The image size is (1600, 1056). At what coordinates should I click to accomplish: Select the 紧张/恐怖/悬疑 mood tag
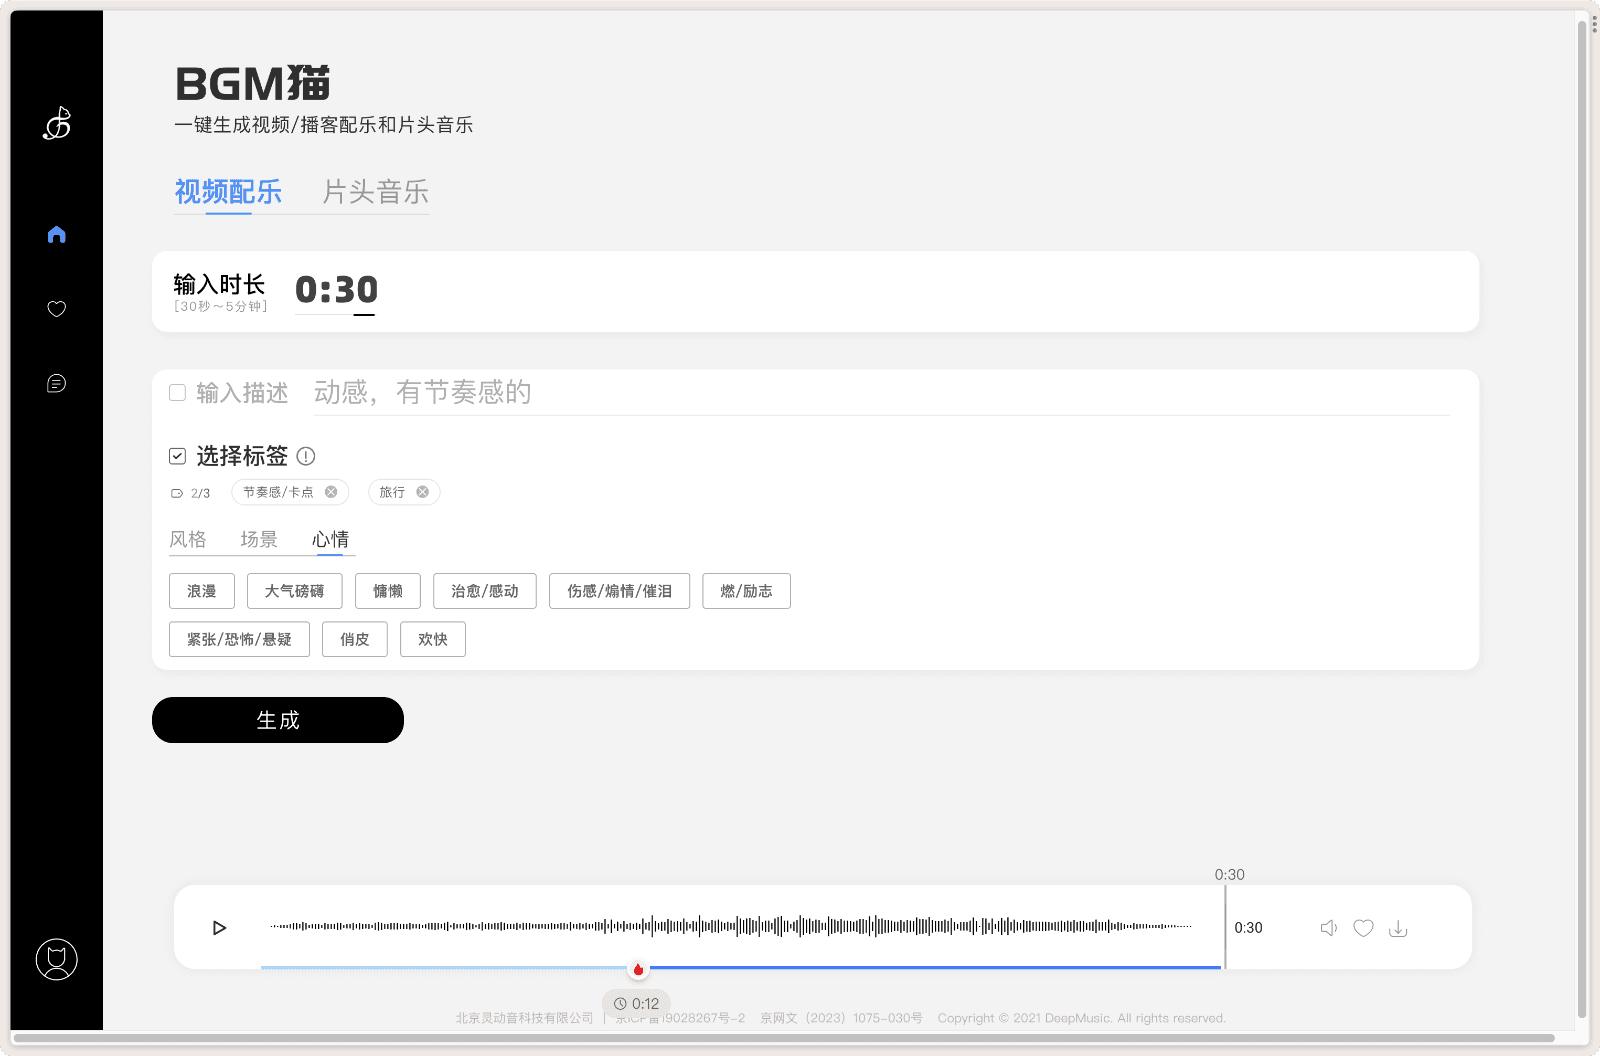click(x=239, y=639)
